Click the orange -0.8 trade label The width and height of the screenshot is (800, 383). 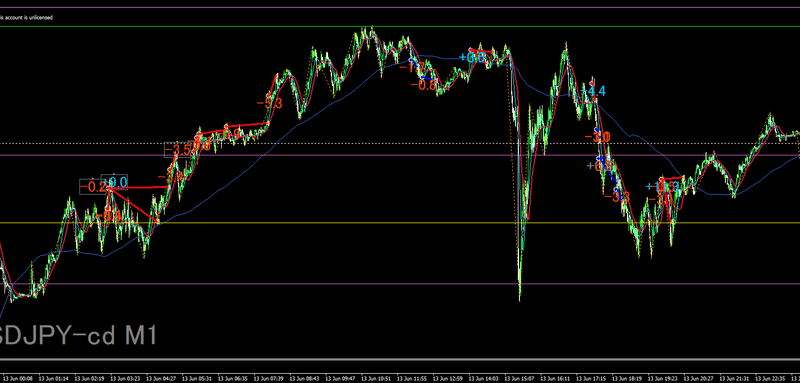[423, 85]
